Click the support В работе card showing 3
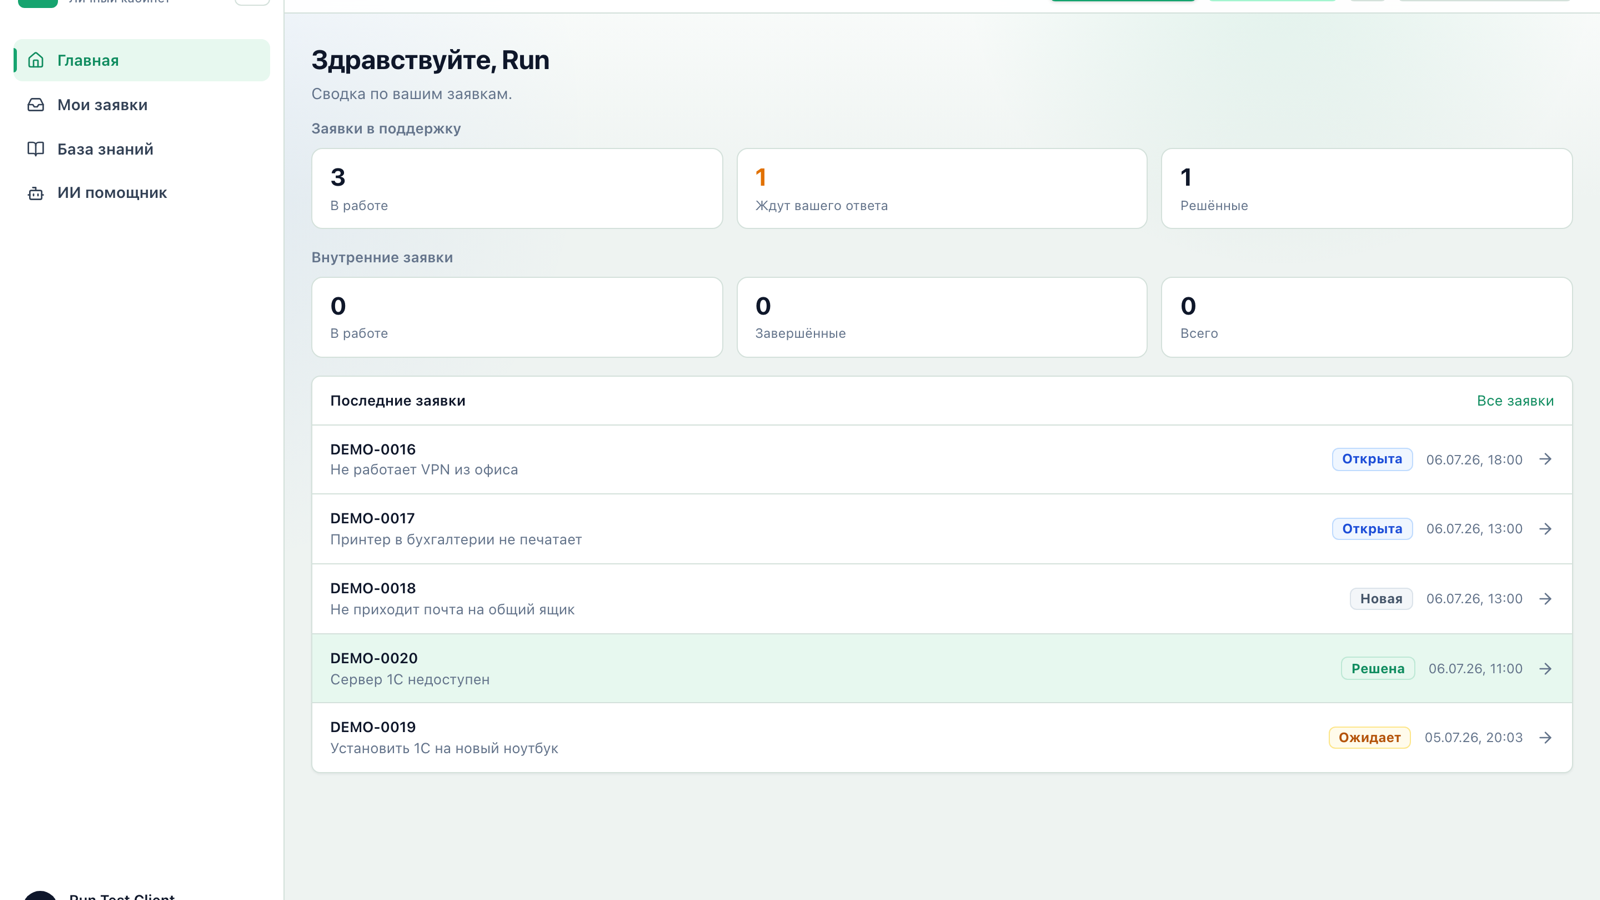This screenshot has width=1600, height=900. pos(517,188)
